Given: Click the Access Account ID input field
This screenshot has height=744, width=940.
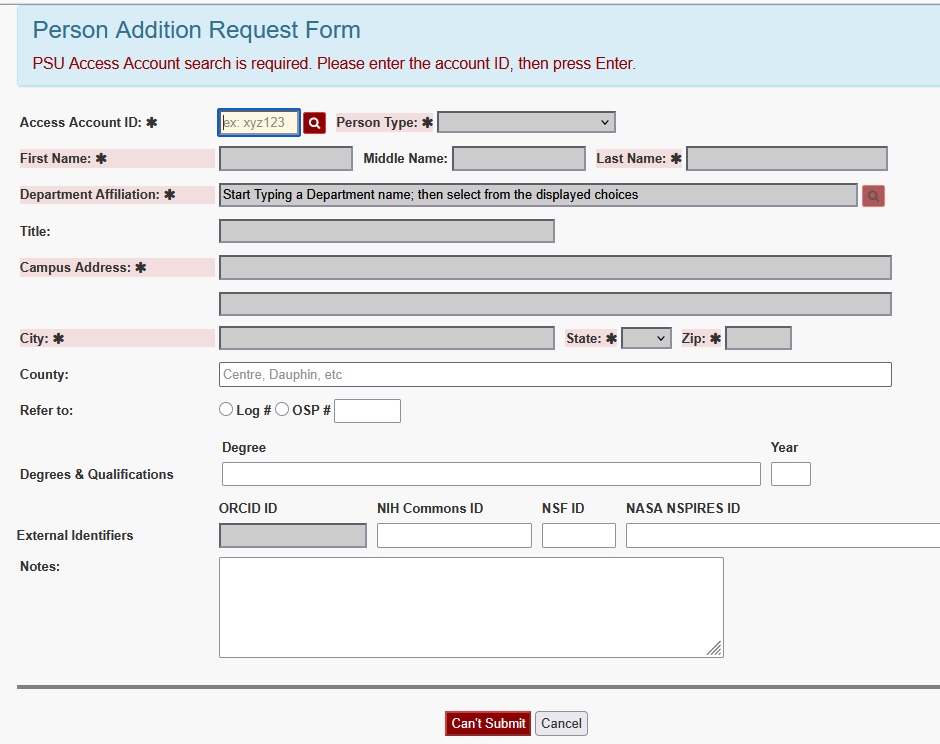Looking at the screenshot, I should (258, 122).
